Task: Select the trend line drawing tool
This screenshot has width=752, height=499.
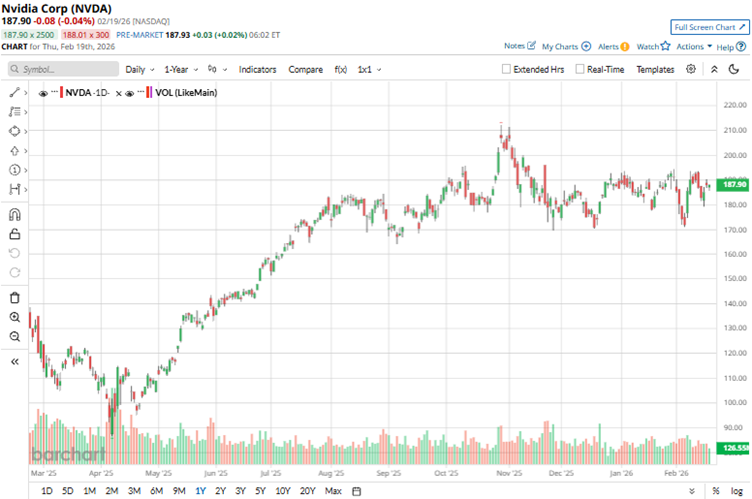Action: (14, 92)
